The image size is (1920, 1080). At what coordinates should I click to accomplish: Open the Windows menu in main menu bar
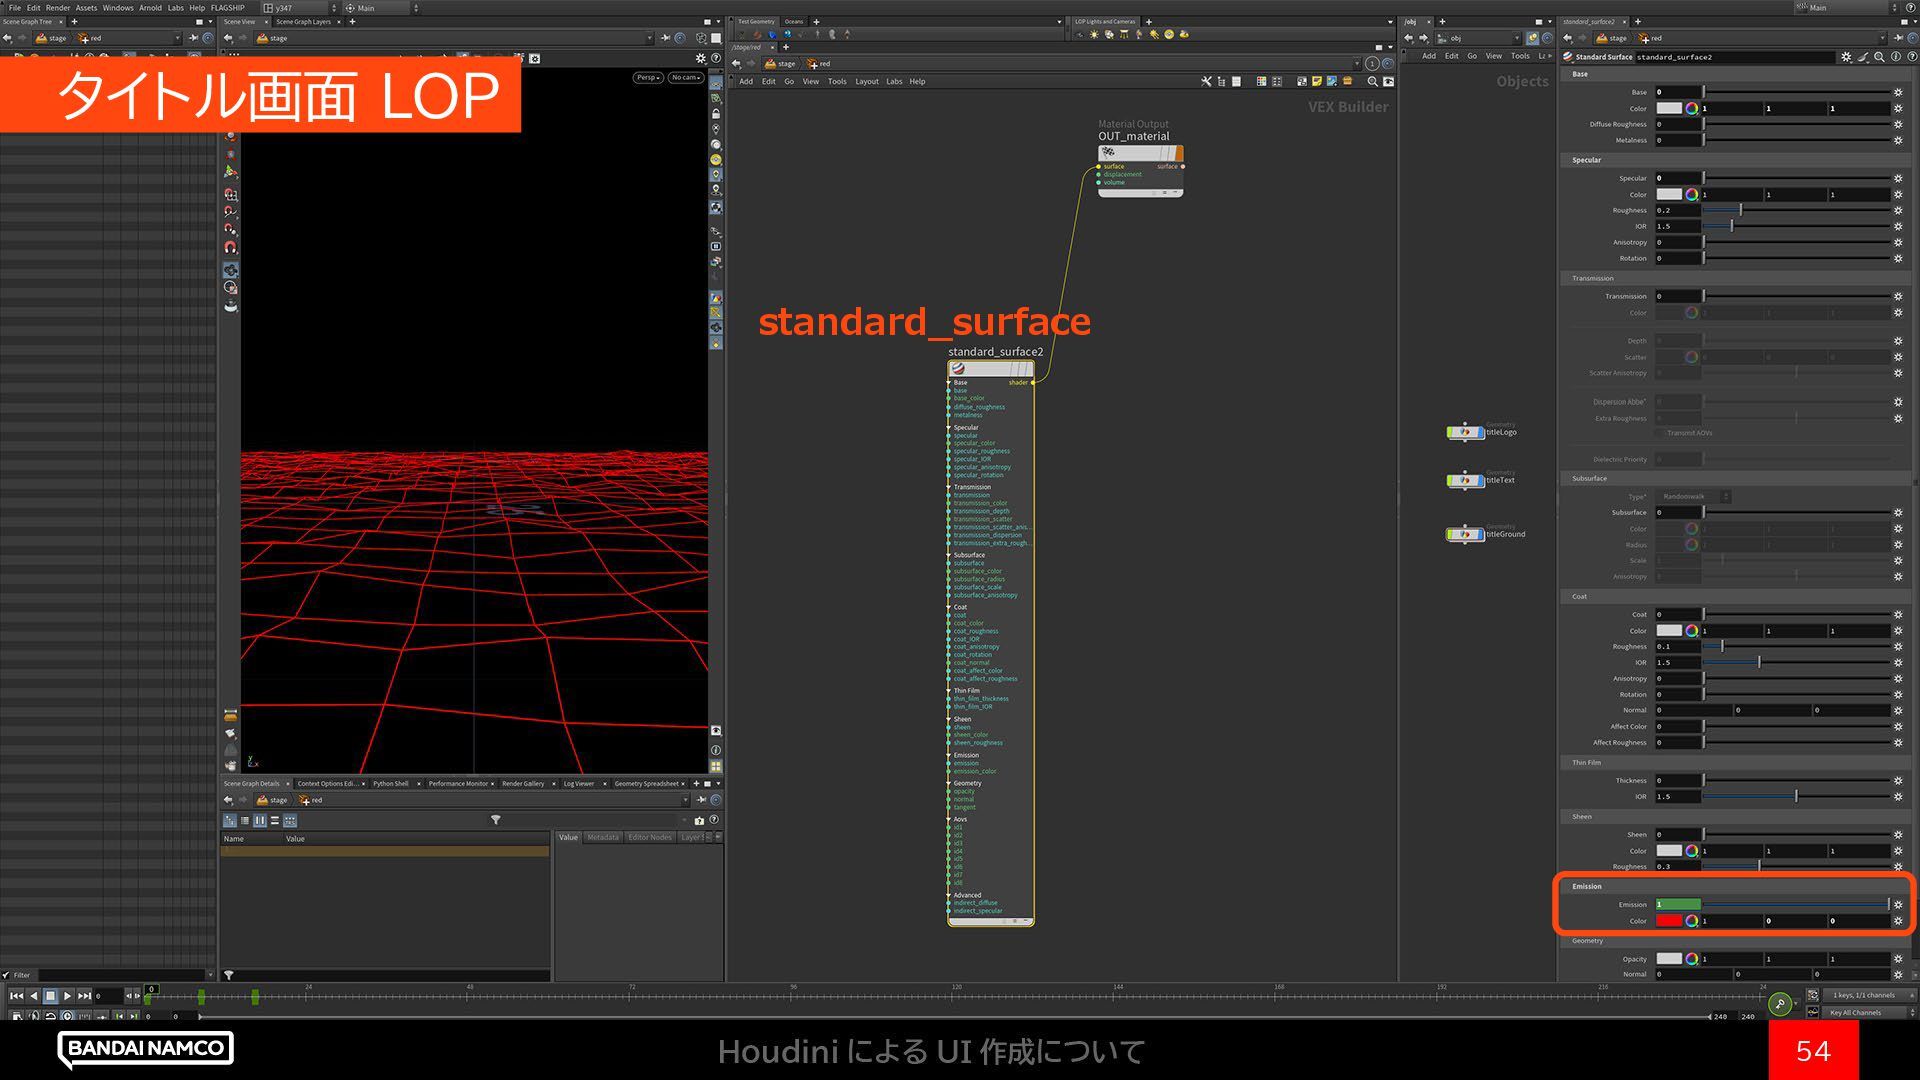(117, 7)
